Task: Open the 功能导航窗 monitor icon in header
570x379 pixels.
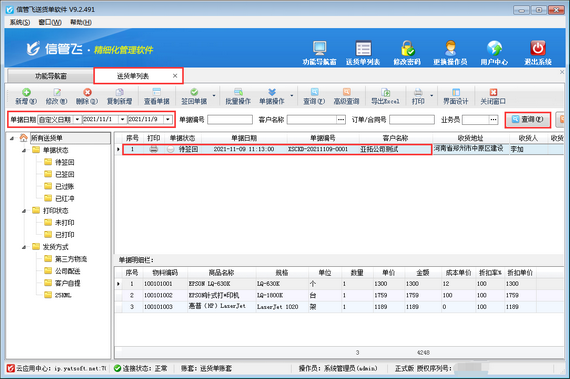Action: 320,48
